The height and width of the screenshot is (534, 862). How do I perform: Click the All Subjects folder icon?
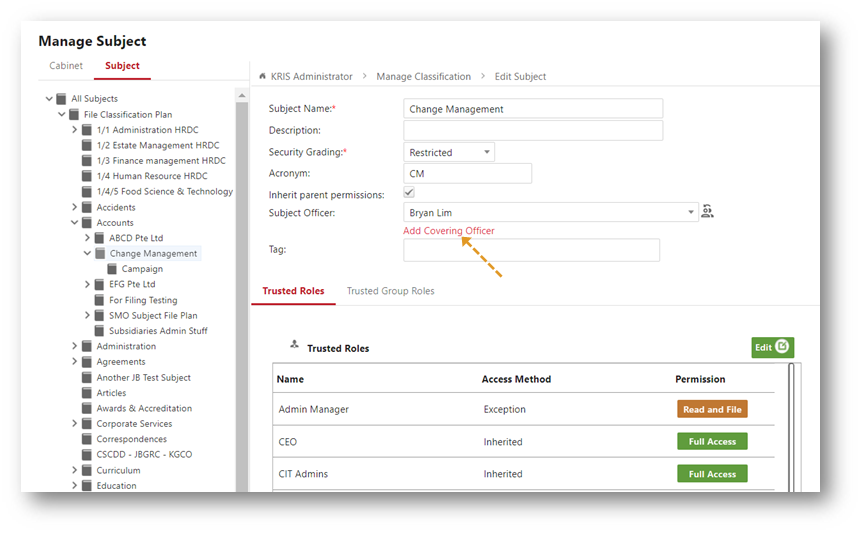(x=61, y=98)
